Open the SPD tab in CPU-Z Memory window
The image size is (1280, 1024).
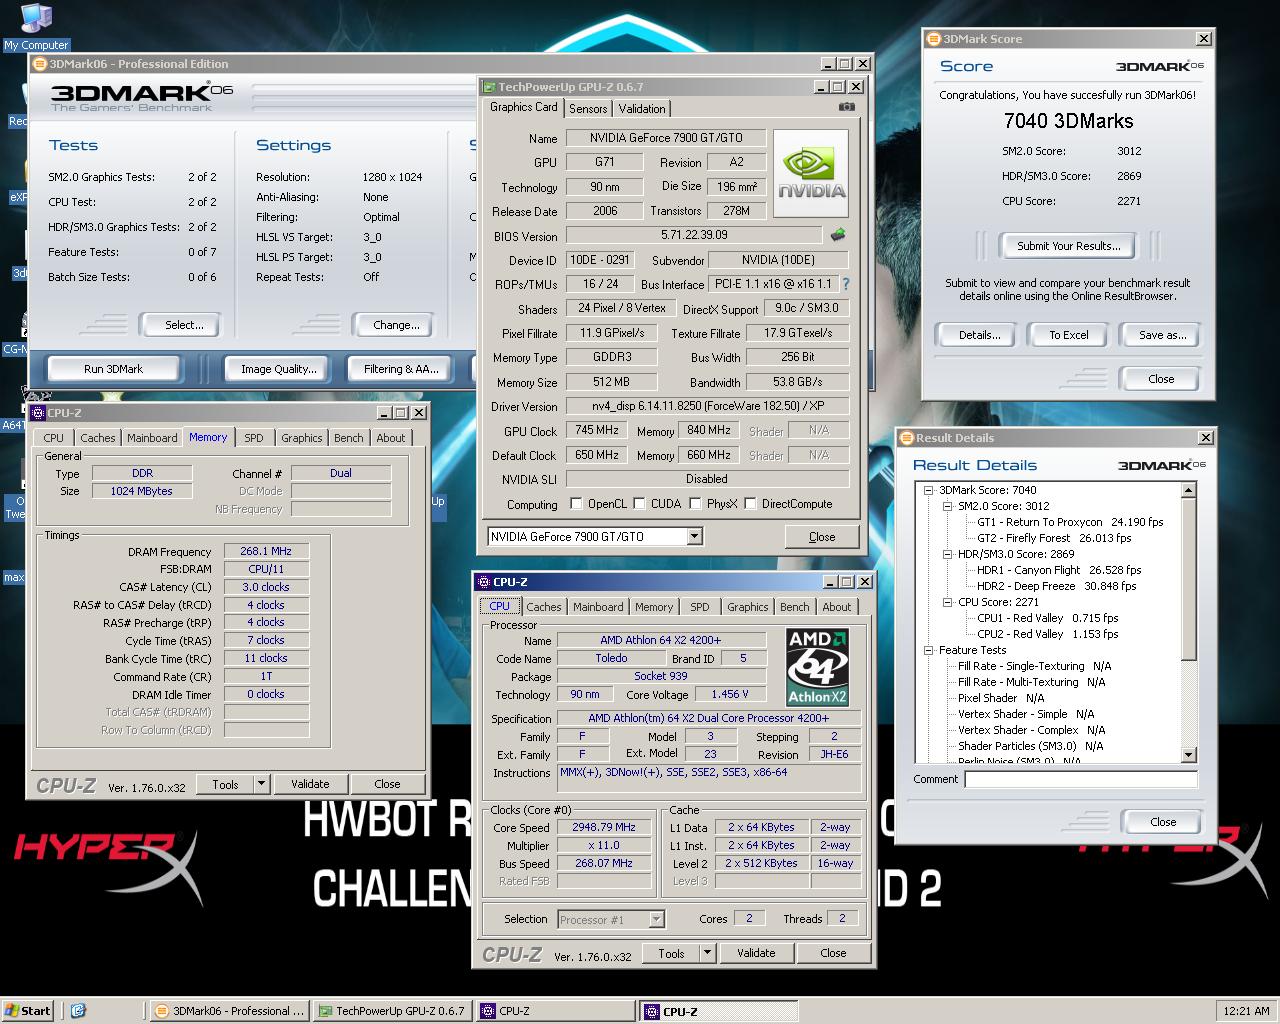tap(254, 438)
